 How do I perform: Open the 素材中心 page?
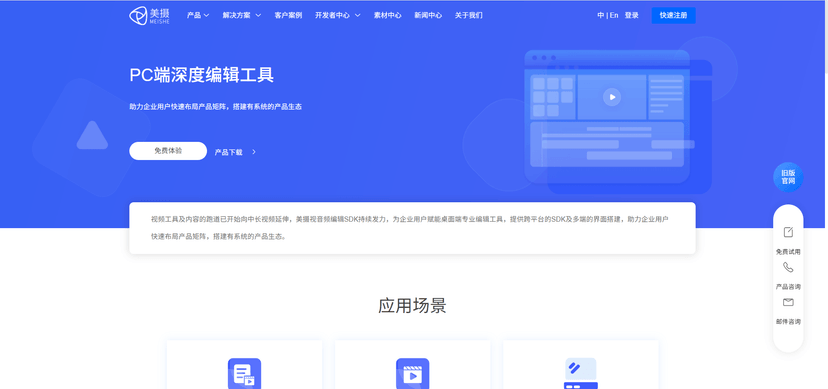pos(388,15)
